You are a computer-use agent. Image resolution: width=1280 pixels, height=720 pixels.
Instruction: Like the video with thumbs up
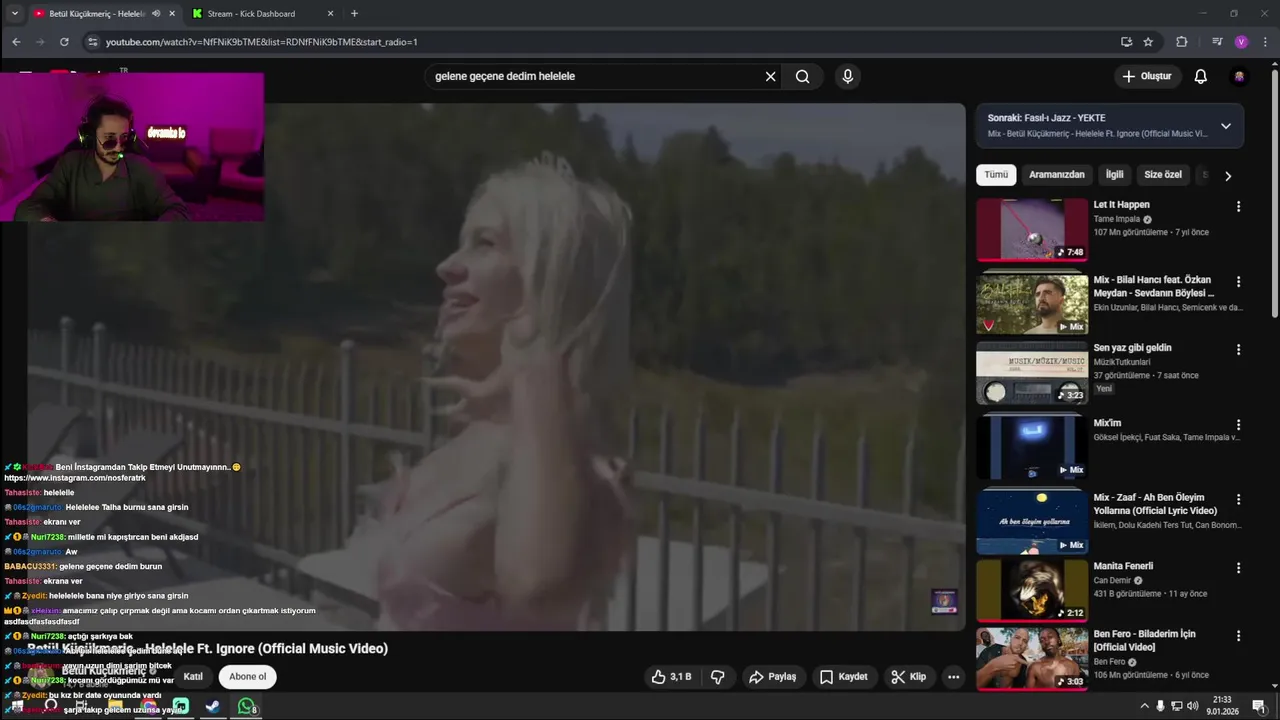[671, 677]
